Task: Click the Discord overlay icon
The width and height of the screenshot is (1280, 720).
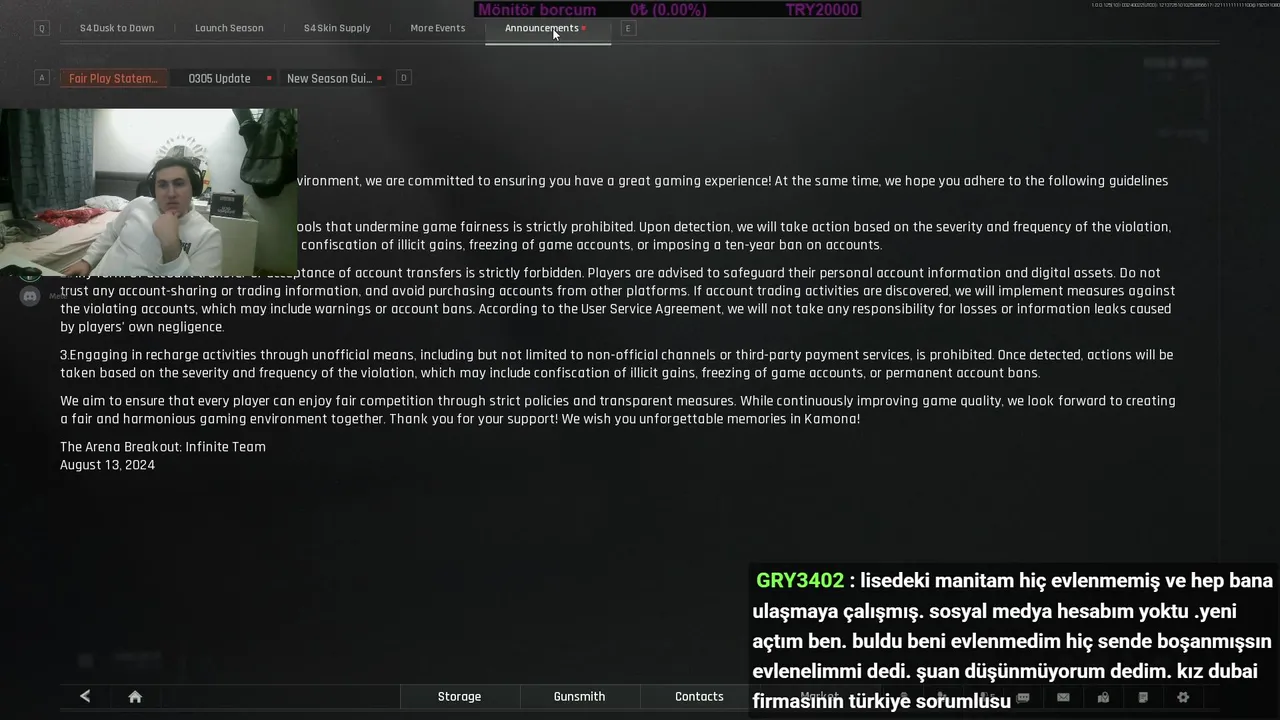Action: 30,295
